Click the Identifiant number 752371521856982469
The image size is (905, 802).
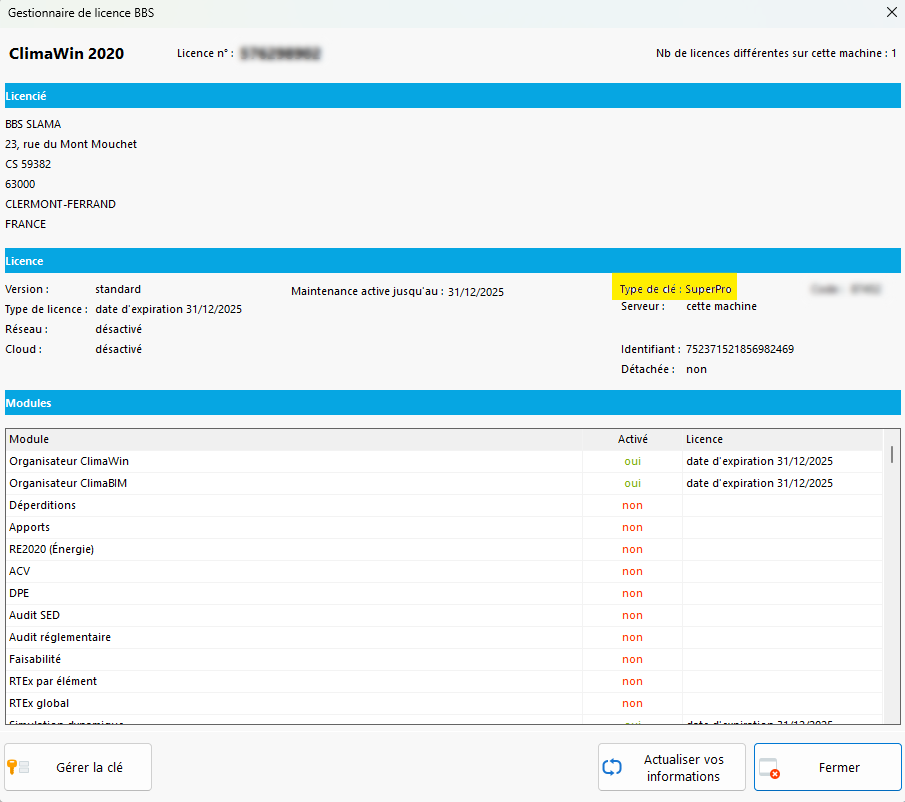pyautogui.click(x=740, y=349)
